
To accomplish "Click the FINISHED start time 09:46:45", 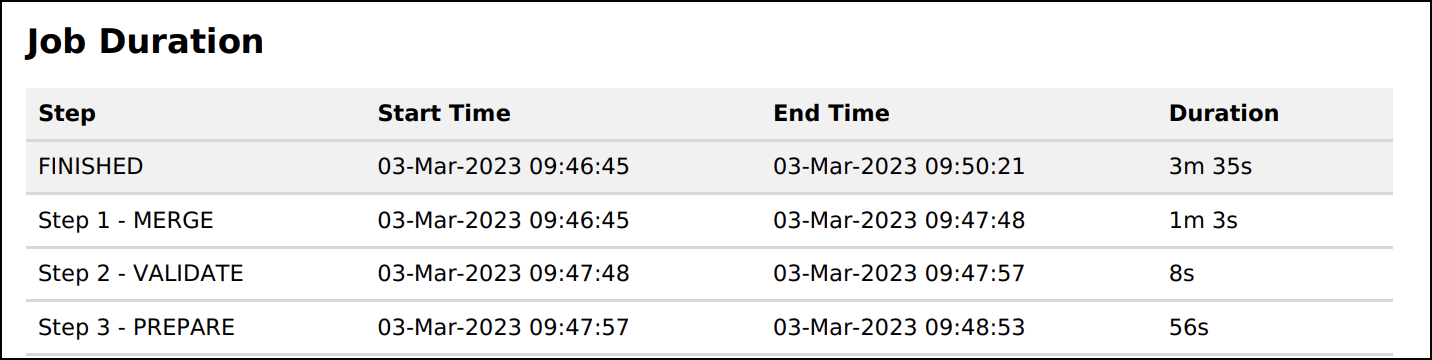I will click(503, 167).
